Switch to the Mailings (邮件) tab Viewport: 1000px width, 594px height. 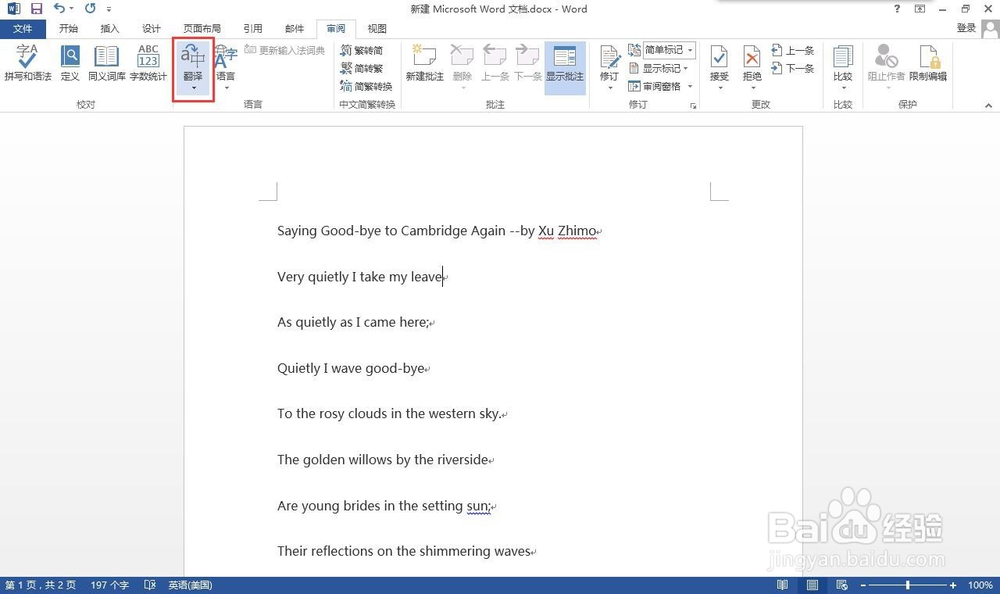click(294, 29)
